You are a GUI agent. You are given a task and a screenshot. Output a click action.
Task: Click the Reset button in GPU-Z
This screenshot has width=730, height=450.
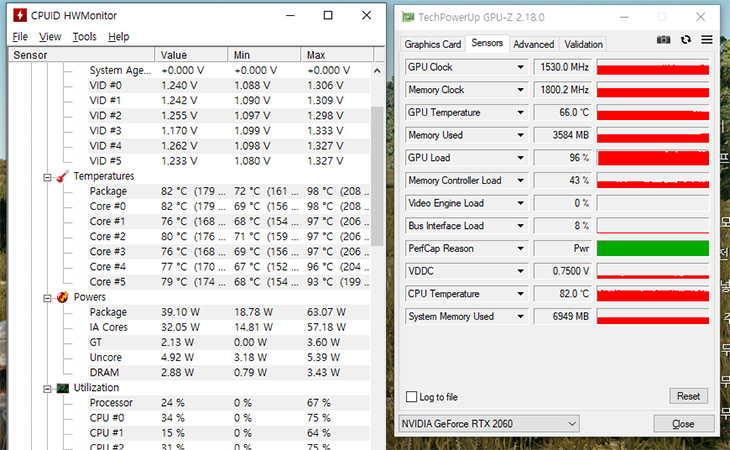(689, 396)
